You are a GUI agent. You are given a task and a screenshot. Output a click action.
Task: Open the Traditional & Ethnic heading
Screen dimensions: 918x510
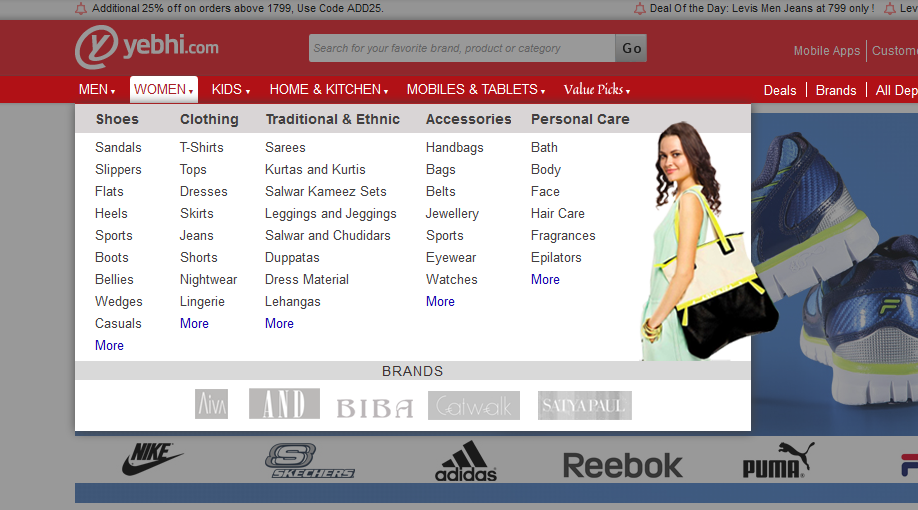pos(333,119)
